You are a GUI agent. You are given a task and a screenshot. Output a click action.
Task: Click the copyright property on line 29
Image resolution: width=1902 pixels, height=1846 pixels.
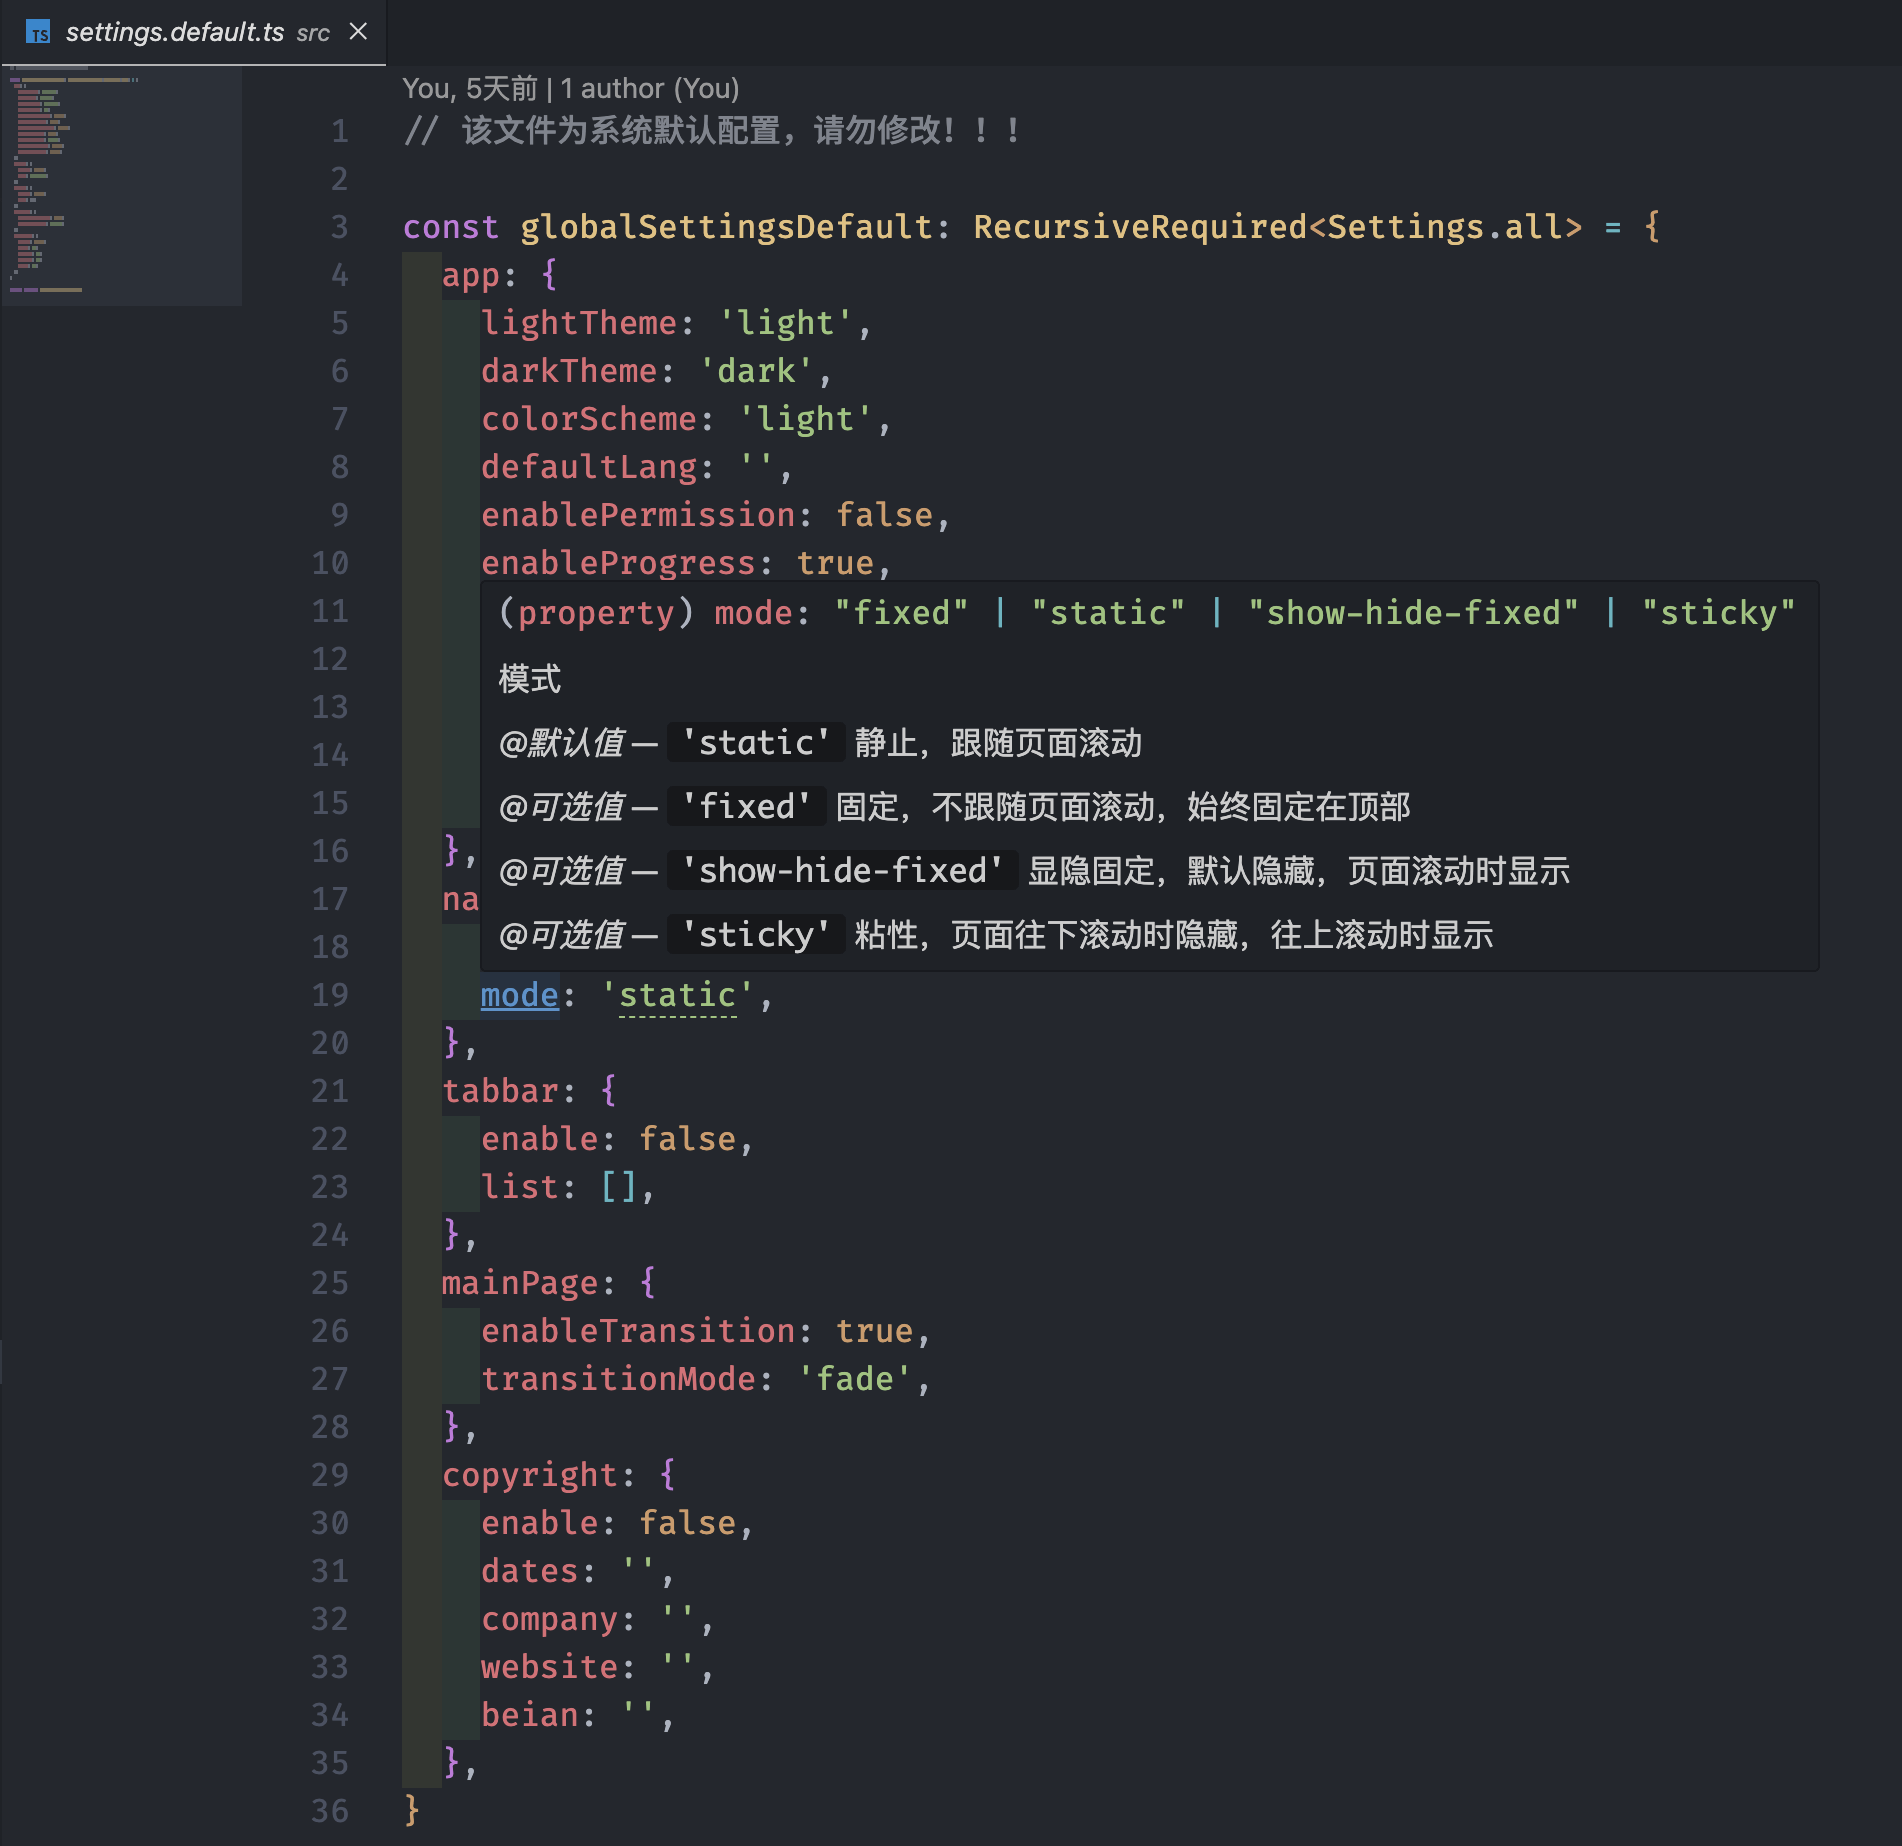point(529,1475)
